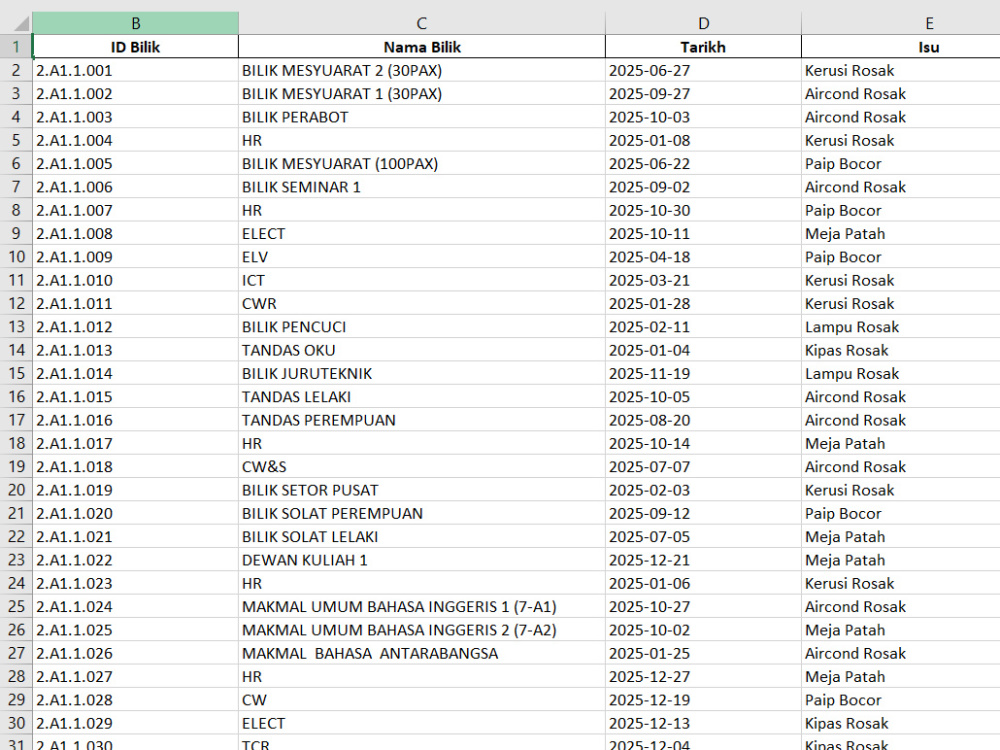Select 'Kipas Rosak' cell in row 14

[901, 350]
